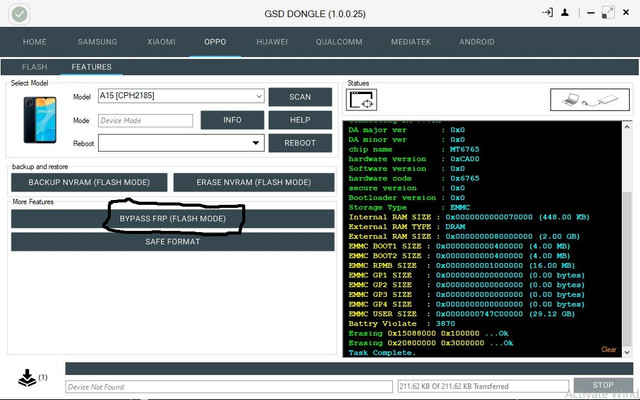Click the download stack icon at bottom left
Screen dimensions: 640x400
(x=27, y=378)
